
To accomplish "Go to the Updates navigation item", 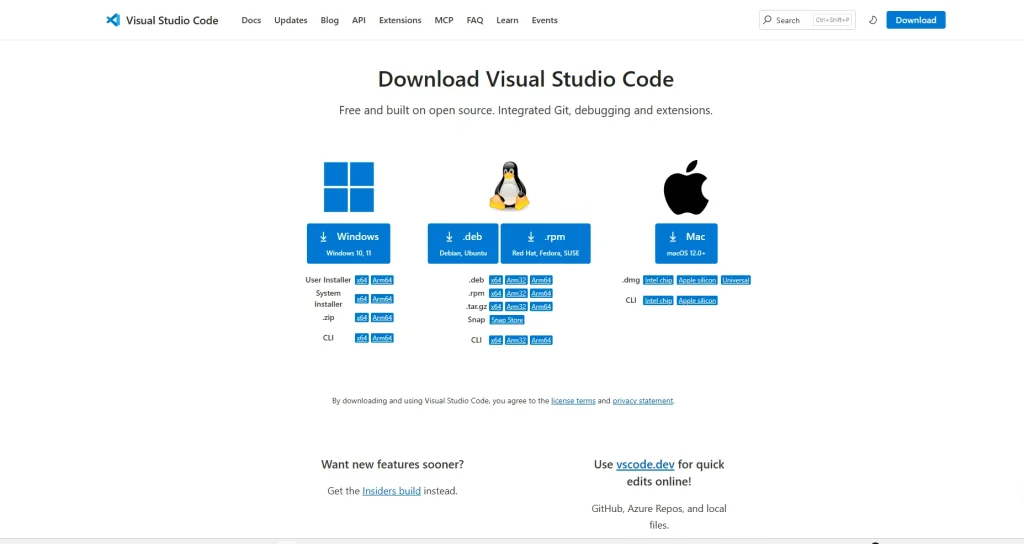I will click(x=291, y=20).
